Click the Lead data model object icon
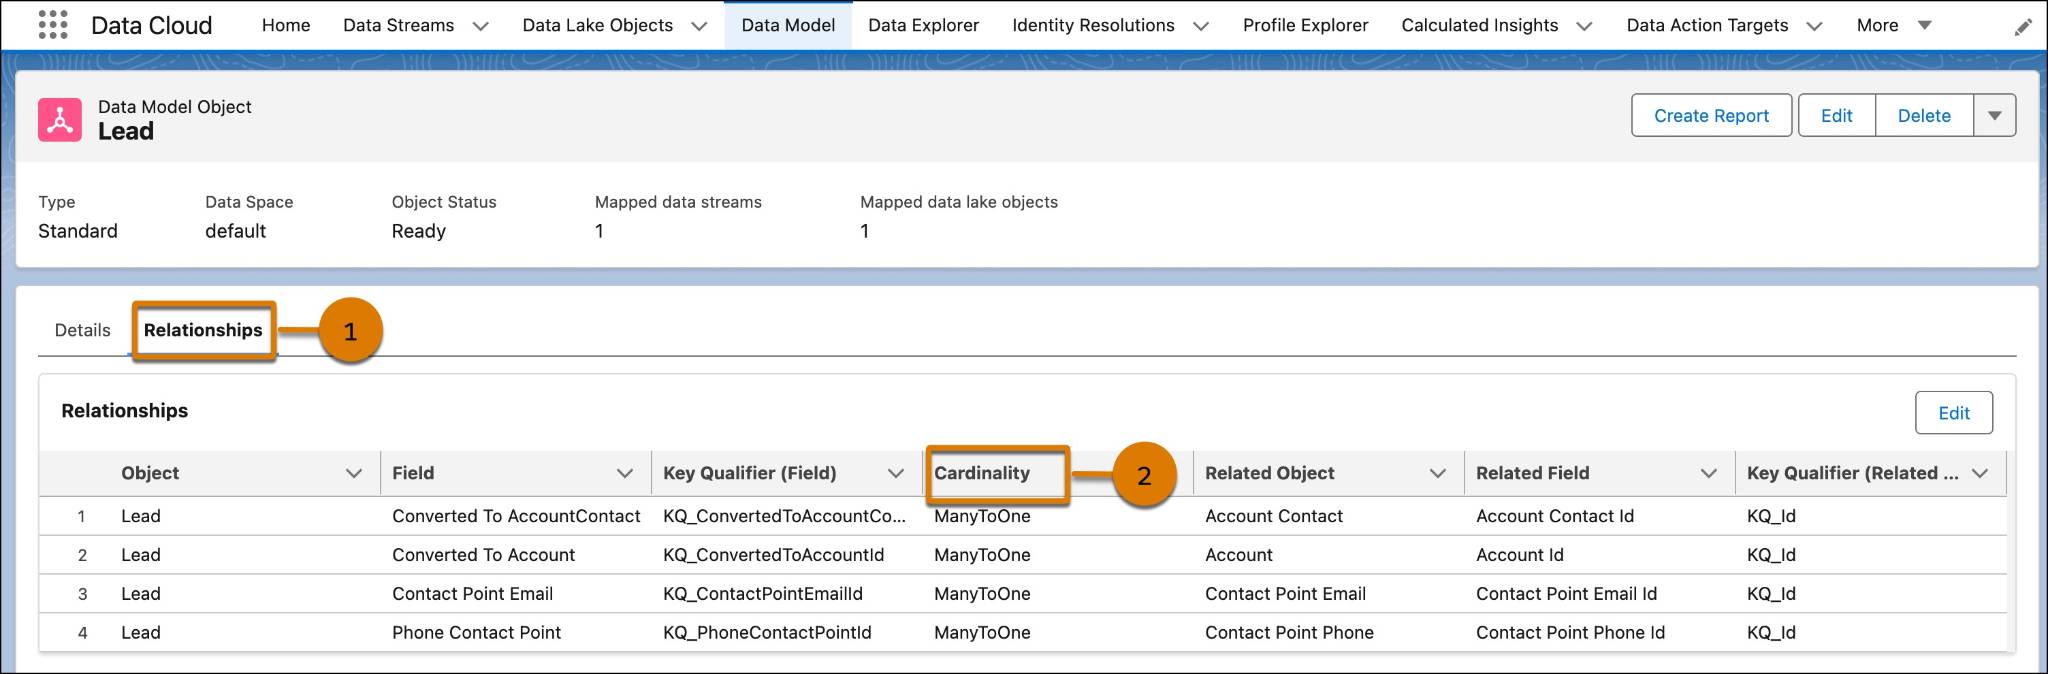Image resolution: width=2048 pixels, height=674 pixels. pyautogui.click(x=60, y=120)
